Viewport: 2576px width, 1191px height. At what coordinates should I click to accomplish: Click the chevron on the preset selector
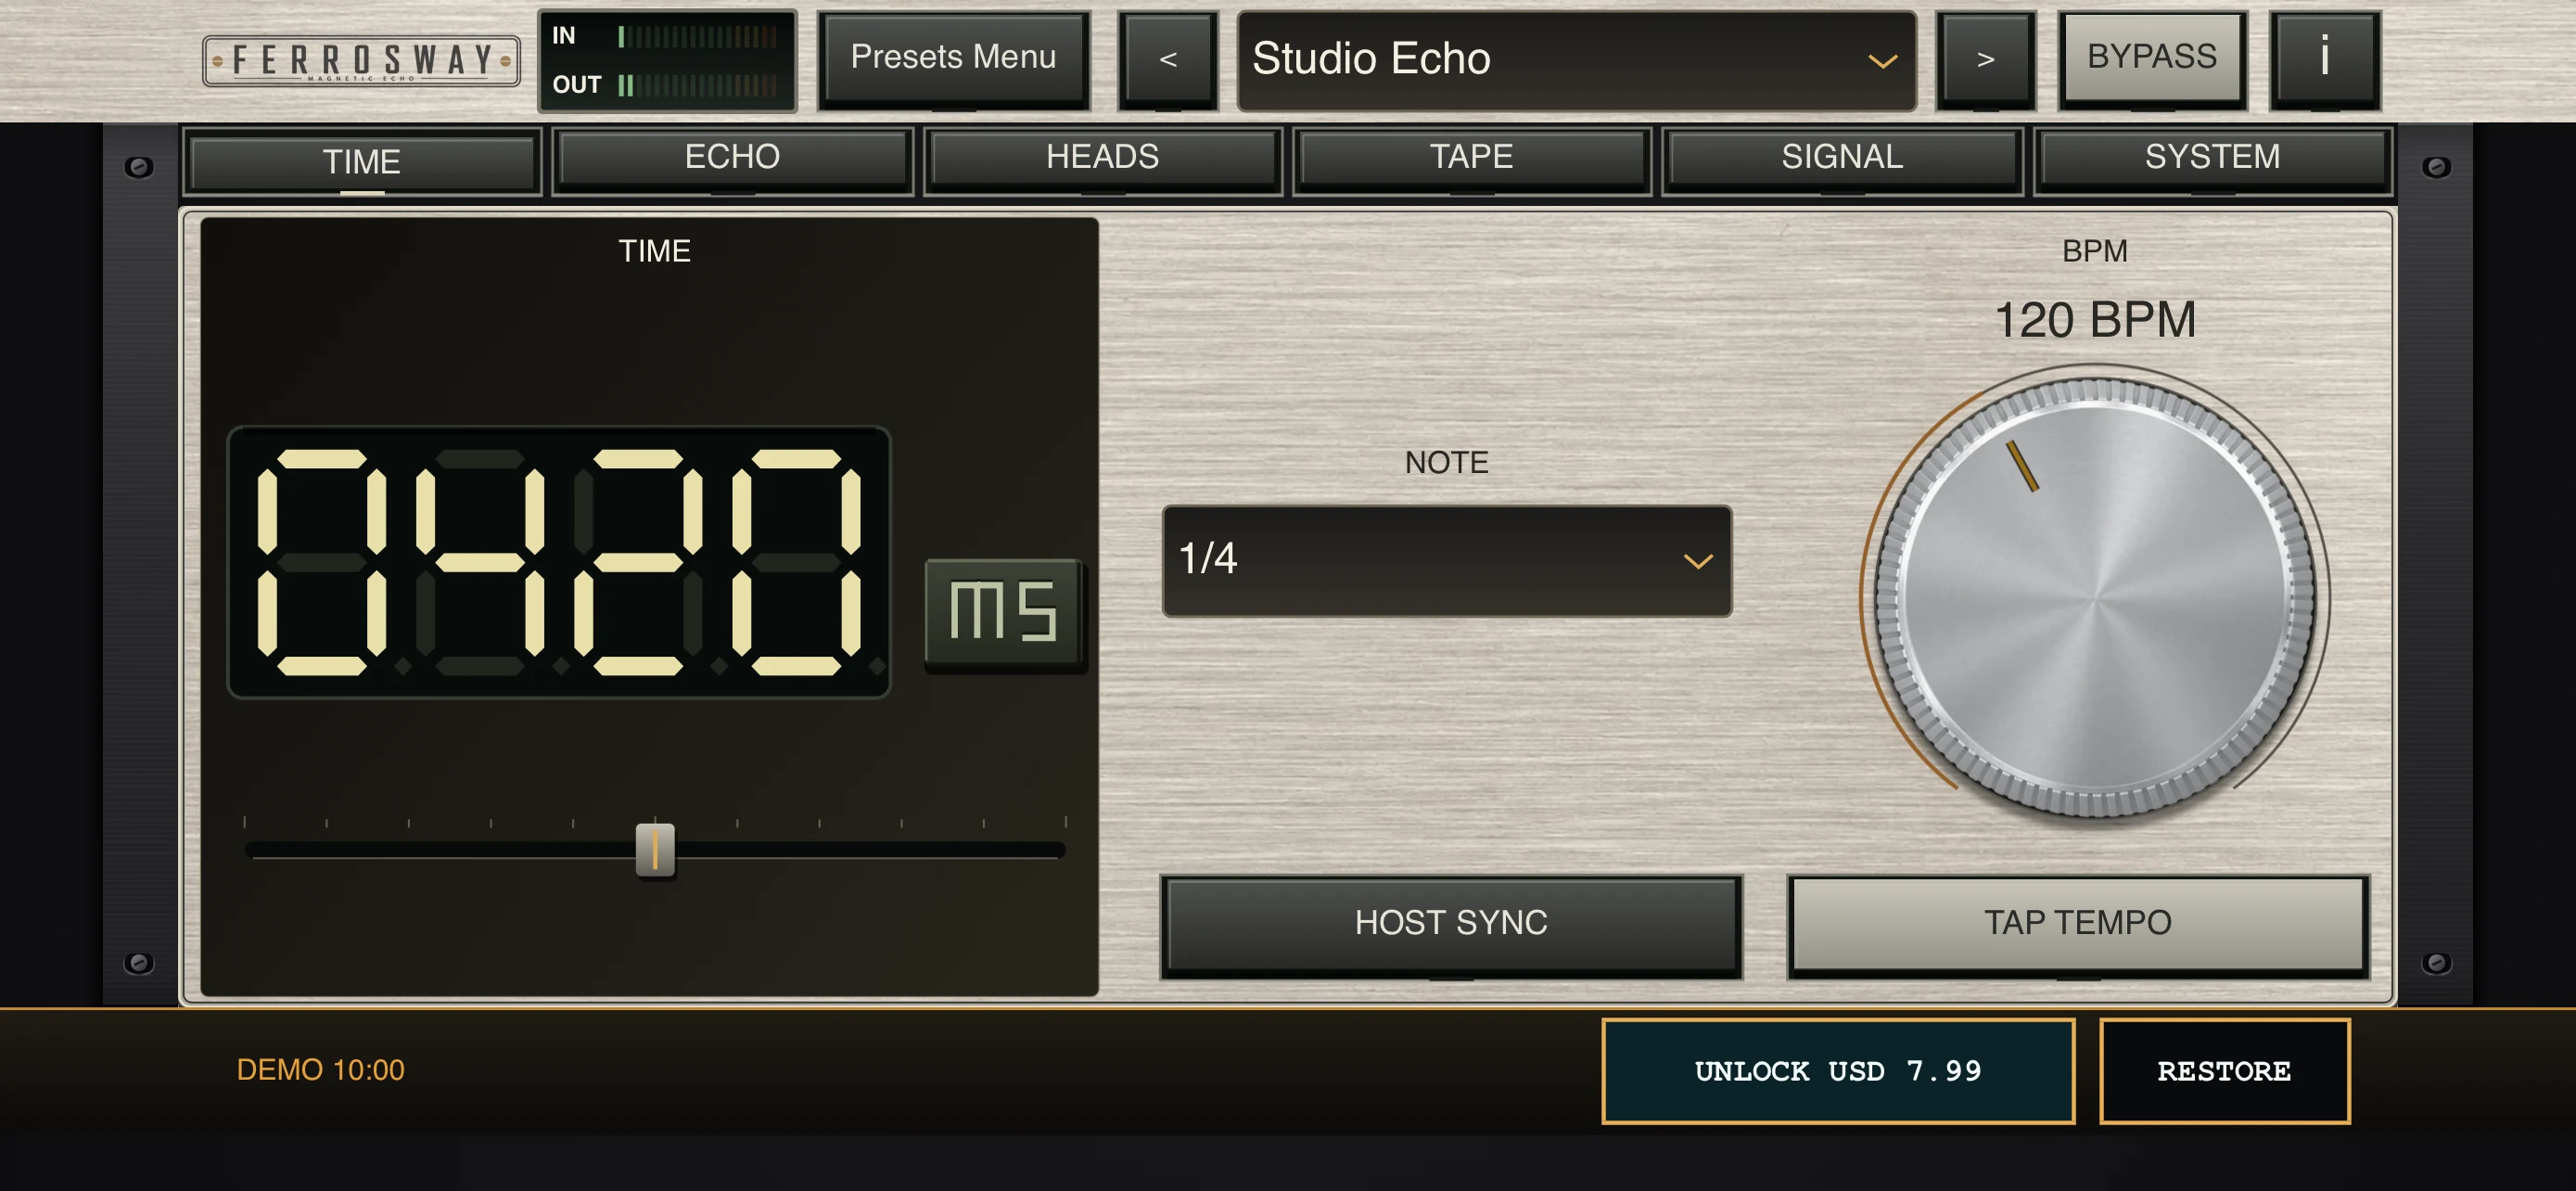tap(1882, 62)
